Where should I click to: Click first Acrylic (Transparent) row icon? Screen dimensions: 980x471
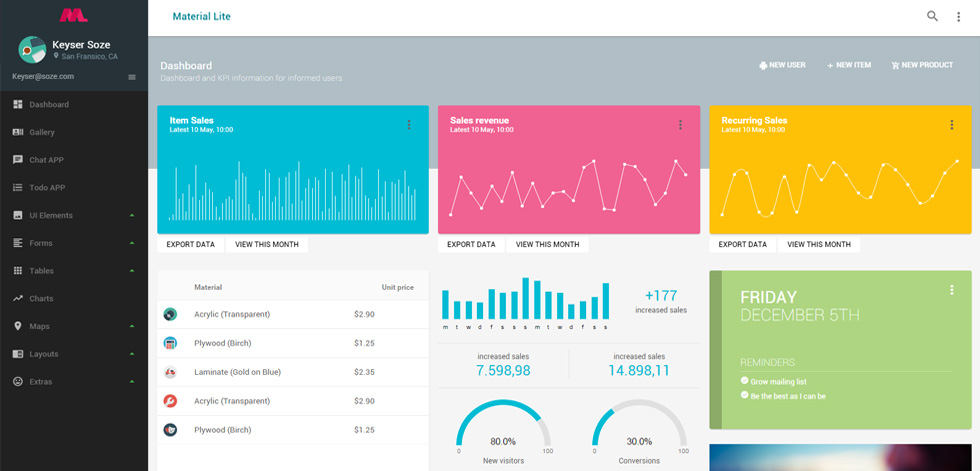point(170,314)
